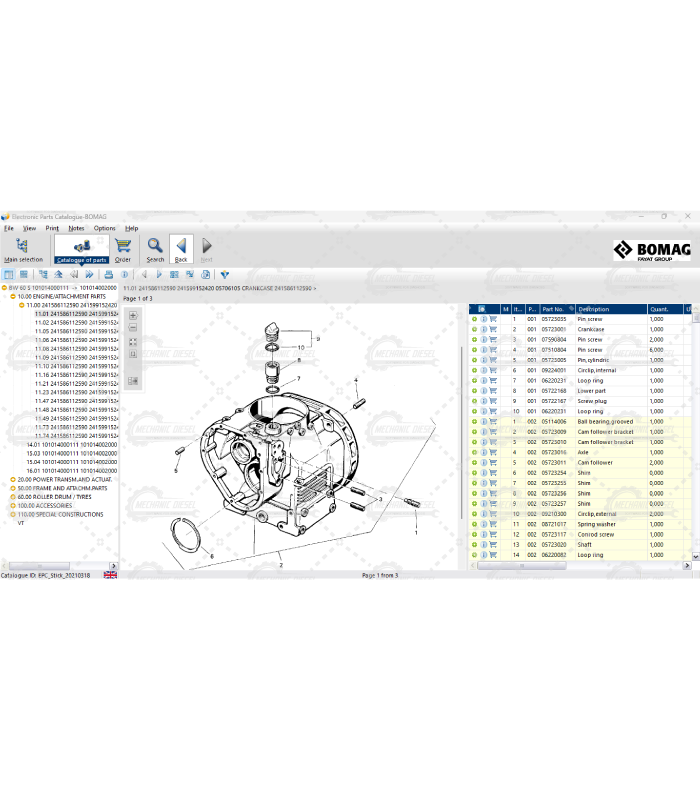Click the zoom in button beside the drawing
This screenshot has width=700, height=800.
(133, 316)
